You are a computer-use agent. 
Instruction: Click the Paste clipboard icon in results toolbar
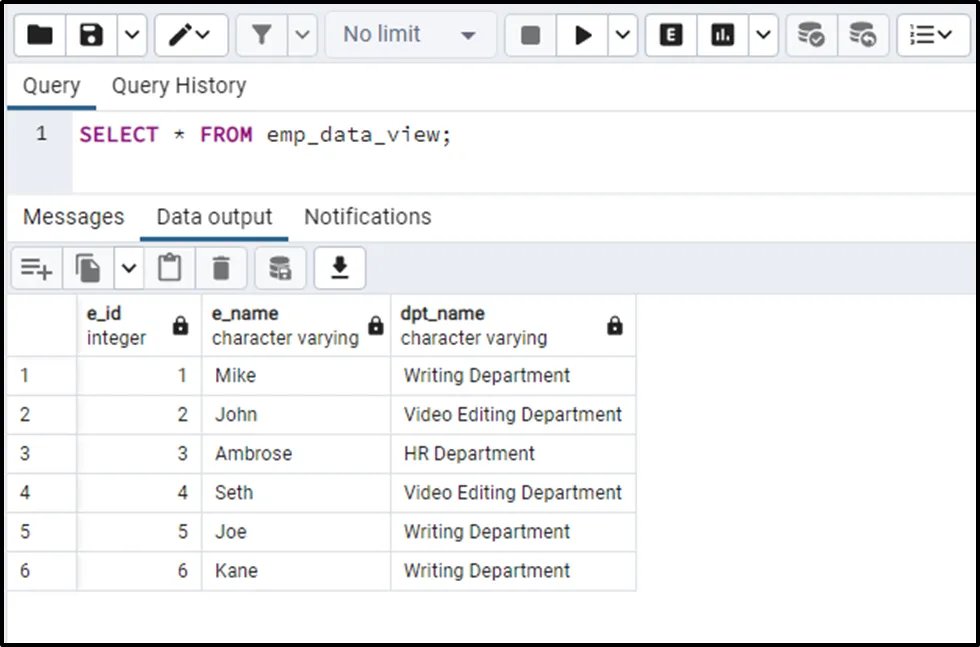170,268
